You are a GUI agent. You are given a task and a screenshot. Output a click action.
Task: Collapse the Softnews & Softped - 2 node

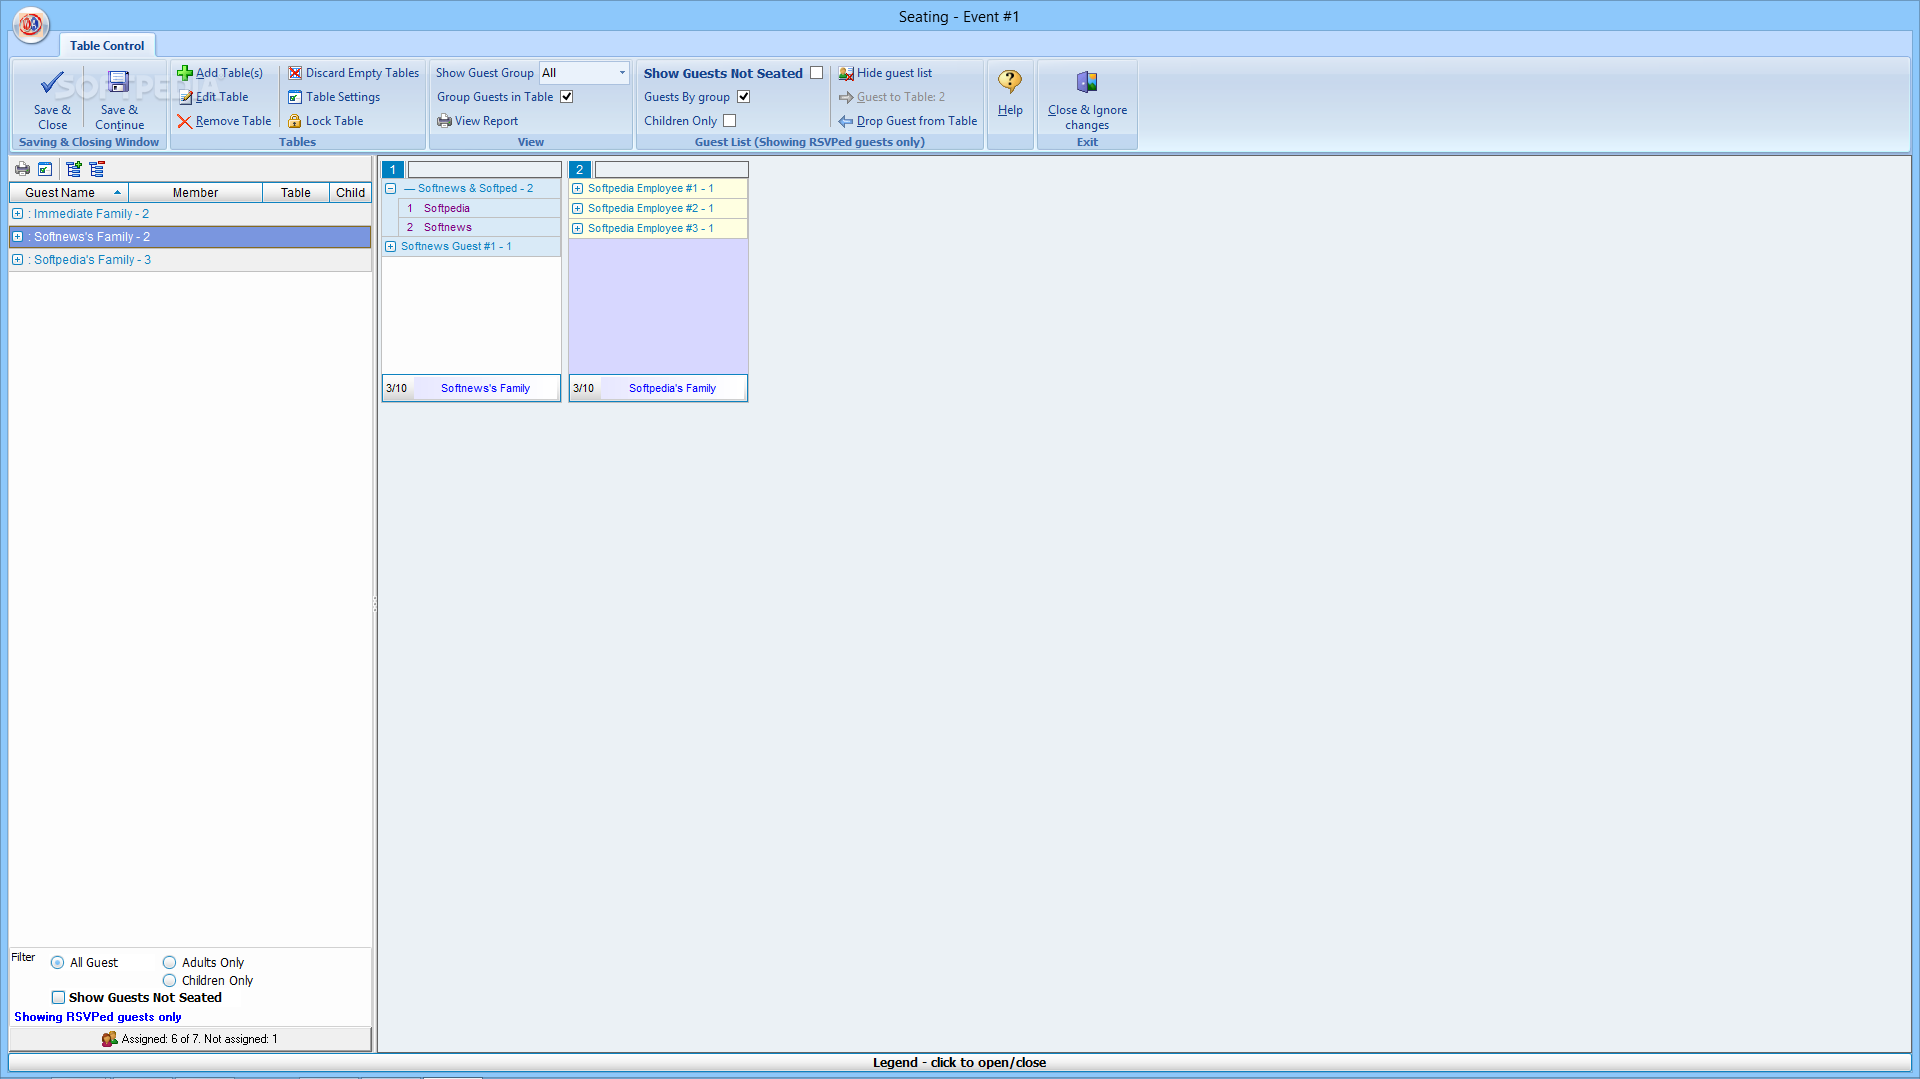[x=391, y=188]
